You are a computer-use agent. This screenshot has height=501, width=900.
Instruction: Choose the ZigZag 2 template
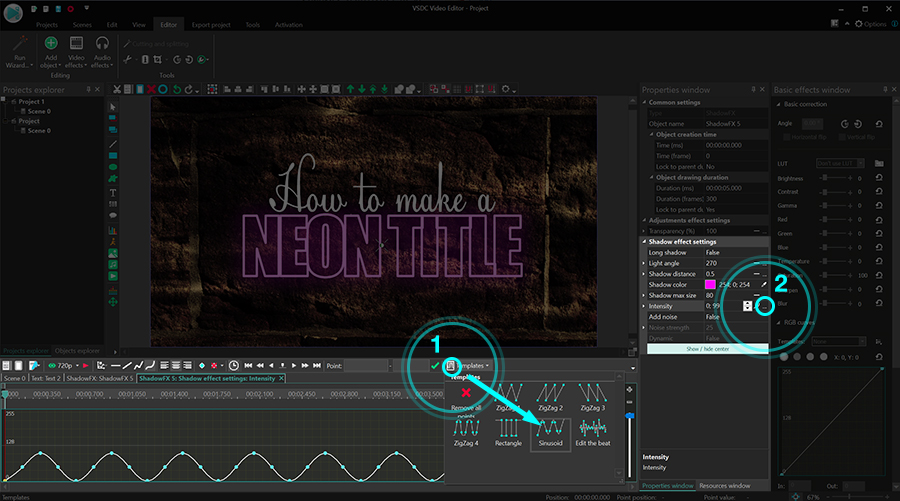tap(551, 395)
